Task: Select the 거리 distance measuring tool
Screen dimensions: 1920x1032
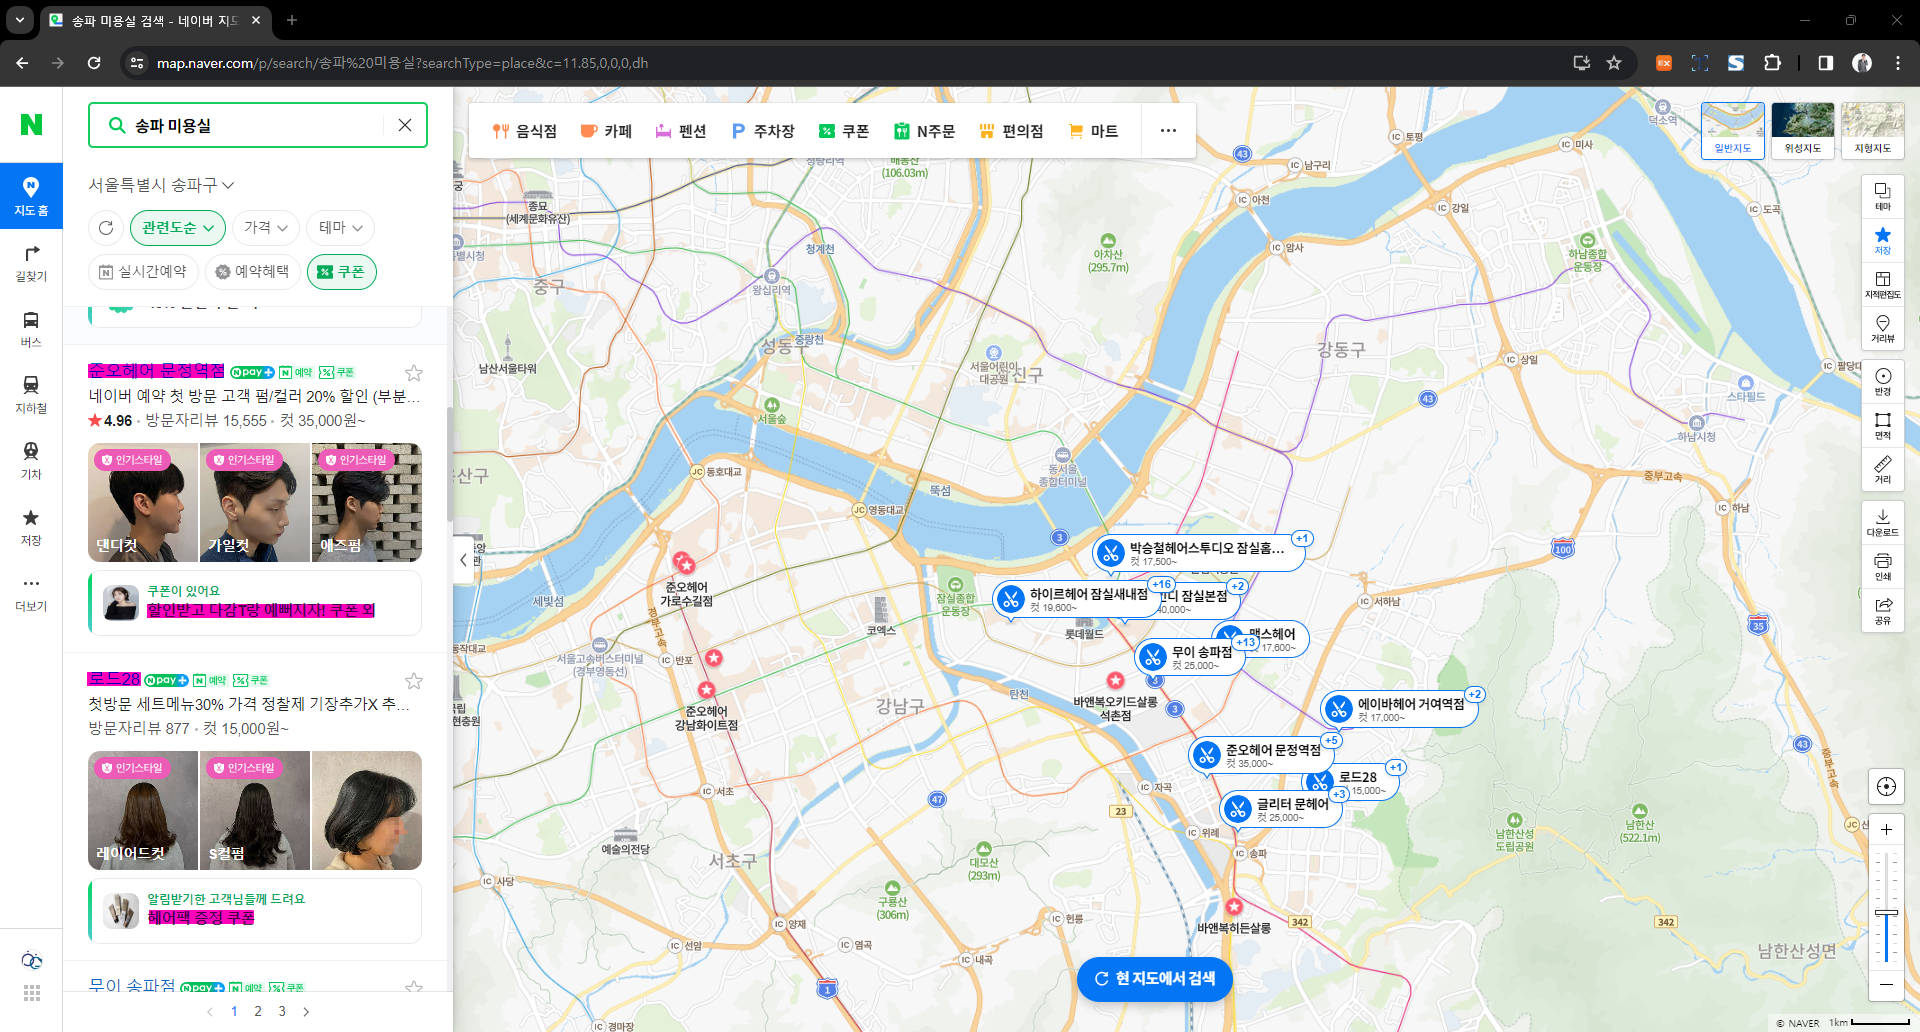Action: [1883, 469]
